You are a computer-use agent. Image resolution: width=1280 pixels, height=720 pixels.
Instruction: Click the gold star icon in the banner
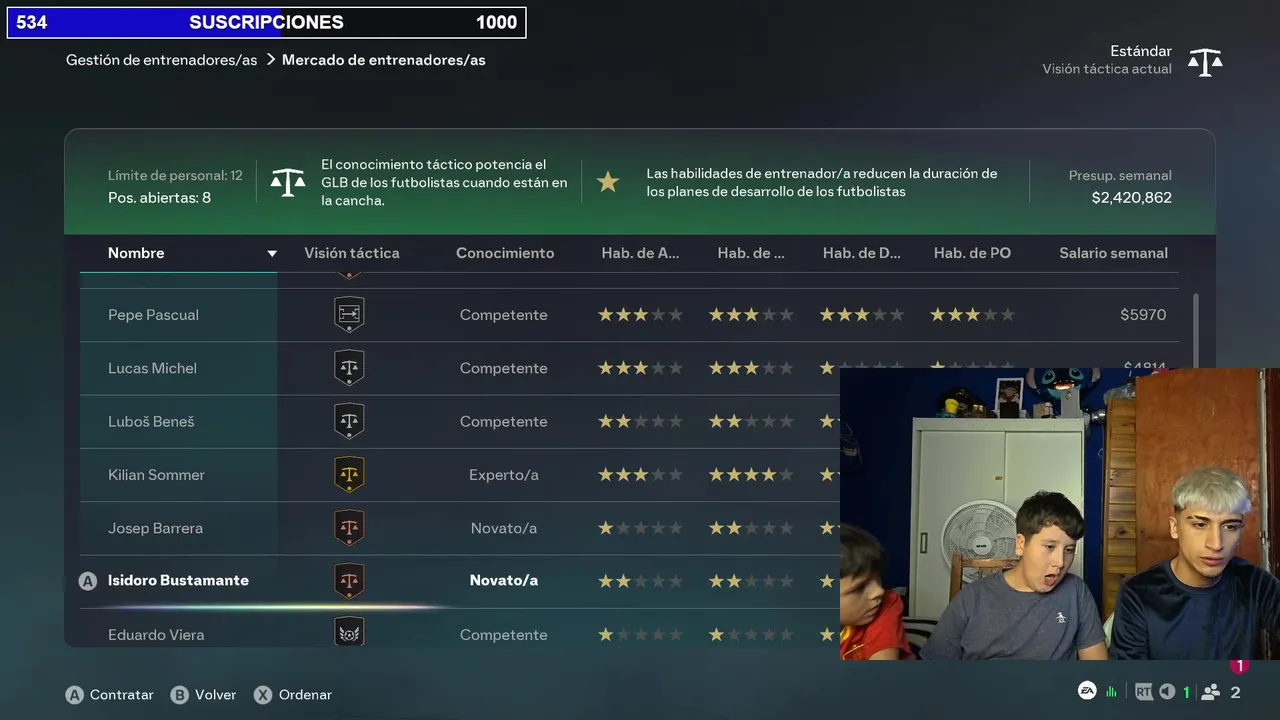(608, 182)
